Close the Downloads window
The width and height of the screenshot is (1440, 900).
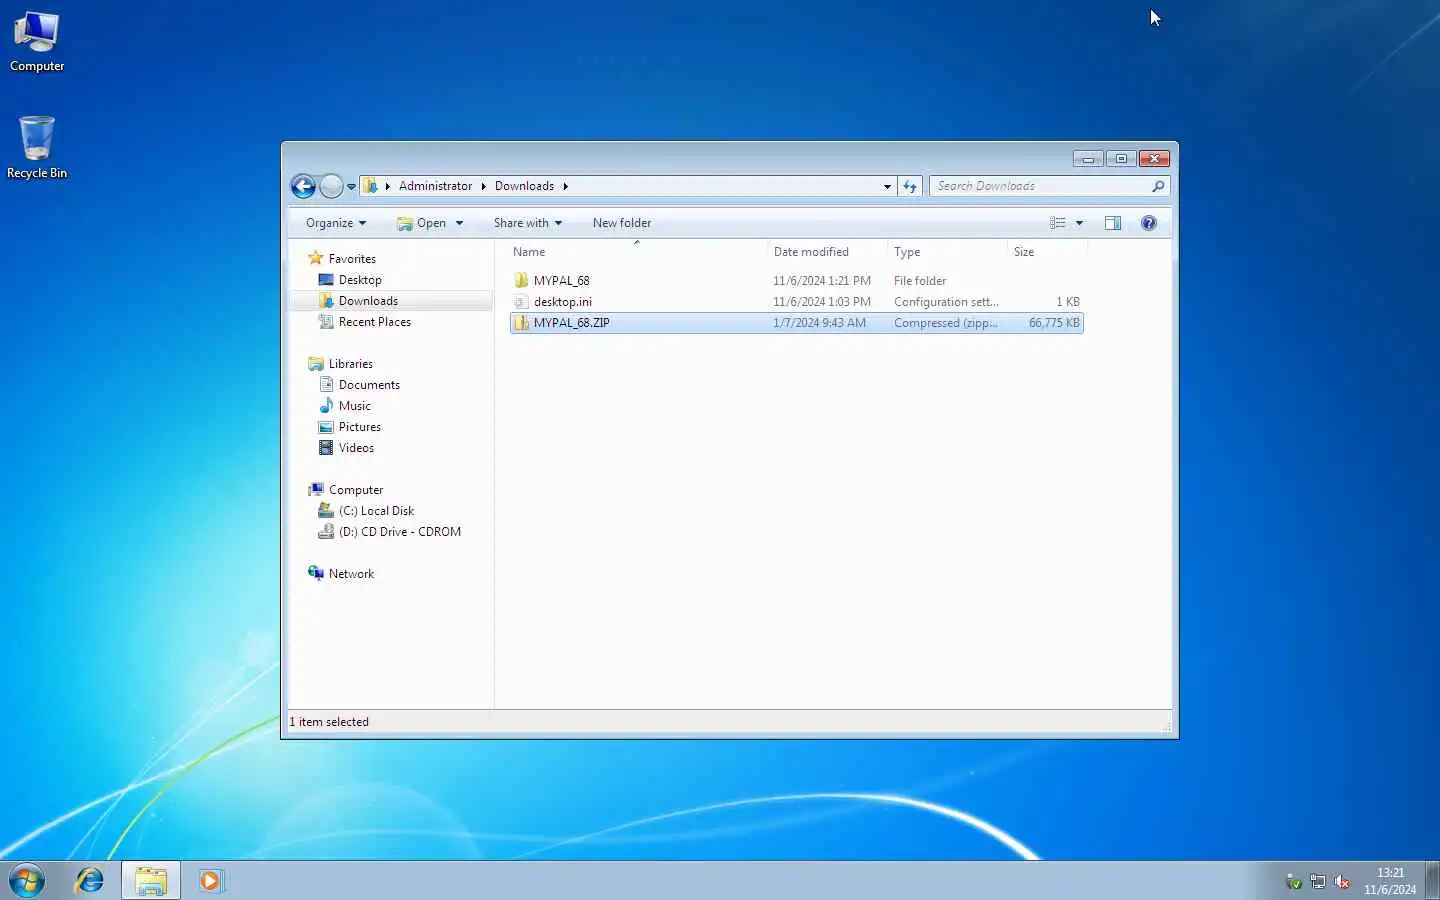[x=1154, y=159]
